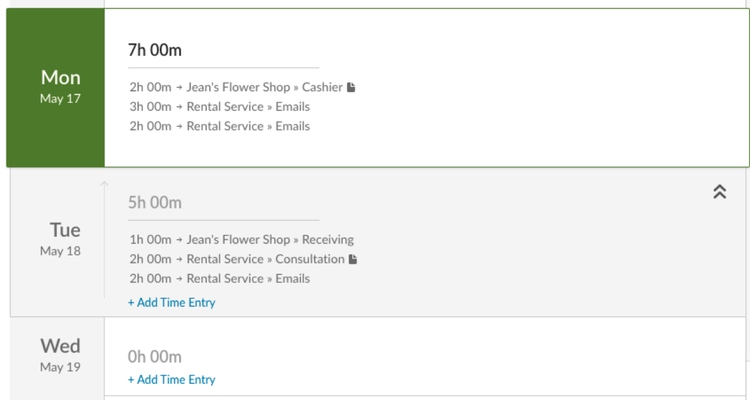Click Tuesday's 5h 00m total
This screenshot has width=750, height=400.
(155, 203)
